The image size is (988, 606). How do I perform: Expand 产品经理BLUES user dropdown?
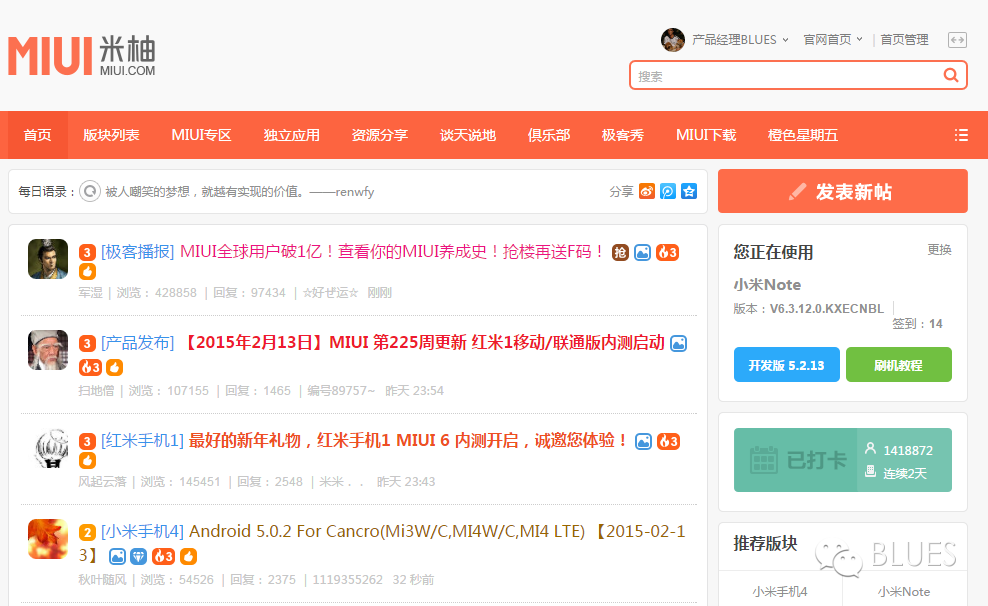[740, 40]
